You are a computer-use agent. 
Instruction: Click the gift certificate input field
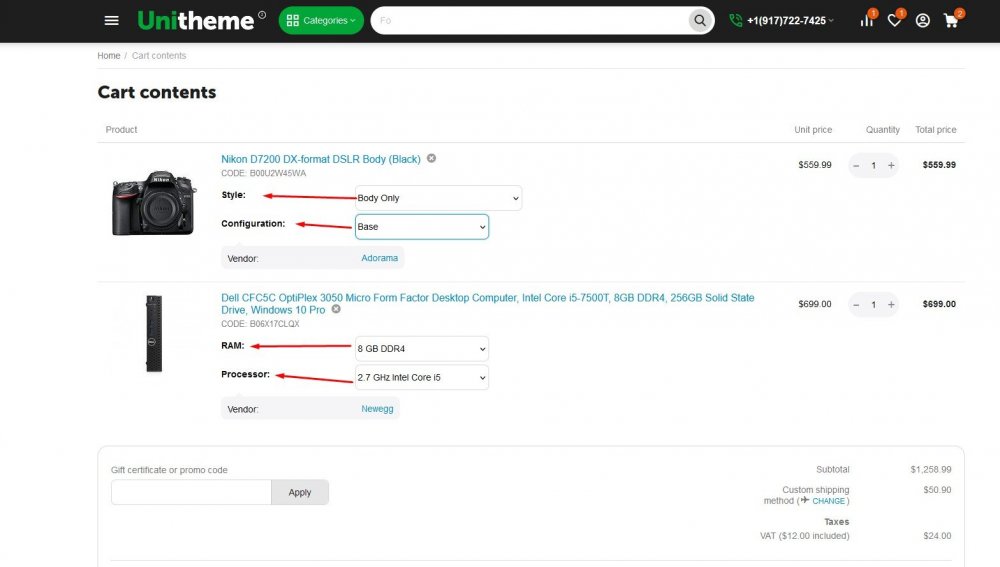pos(191,492)
